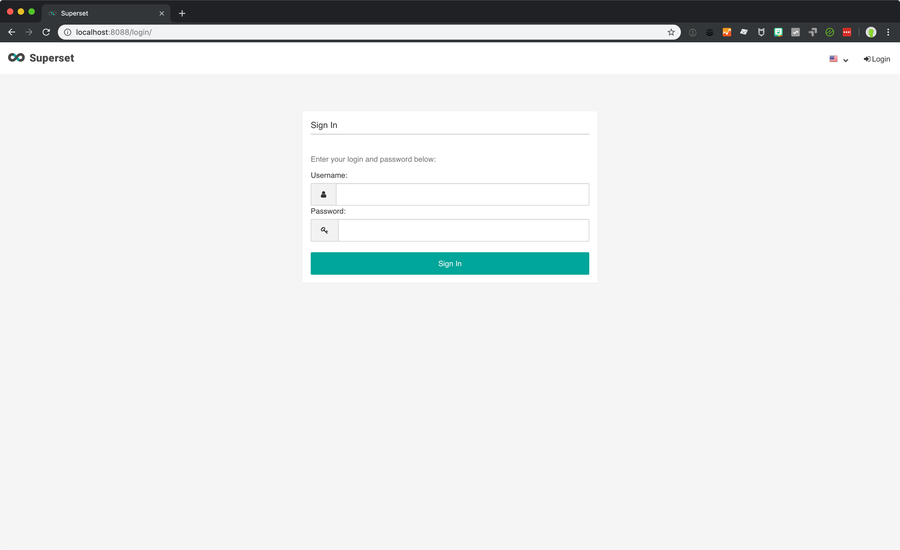Open new tab with plus button
Image resolution: width=900 pixels, height=550 pixels.
[182, 13]
